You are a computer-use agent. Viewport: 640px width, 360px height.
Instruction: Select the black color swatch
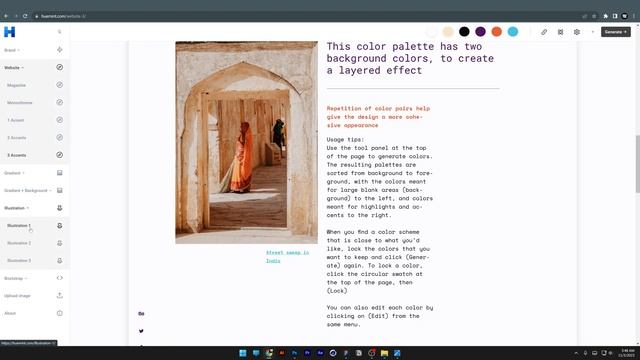464,32
